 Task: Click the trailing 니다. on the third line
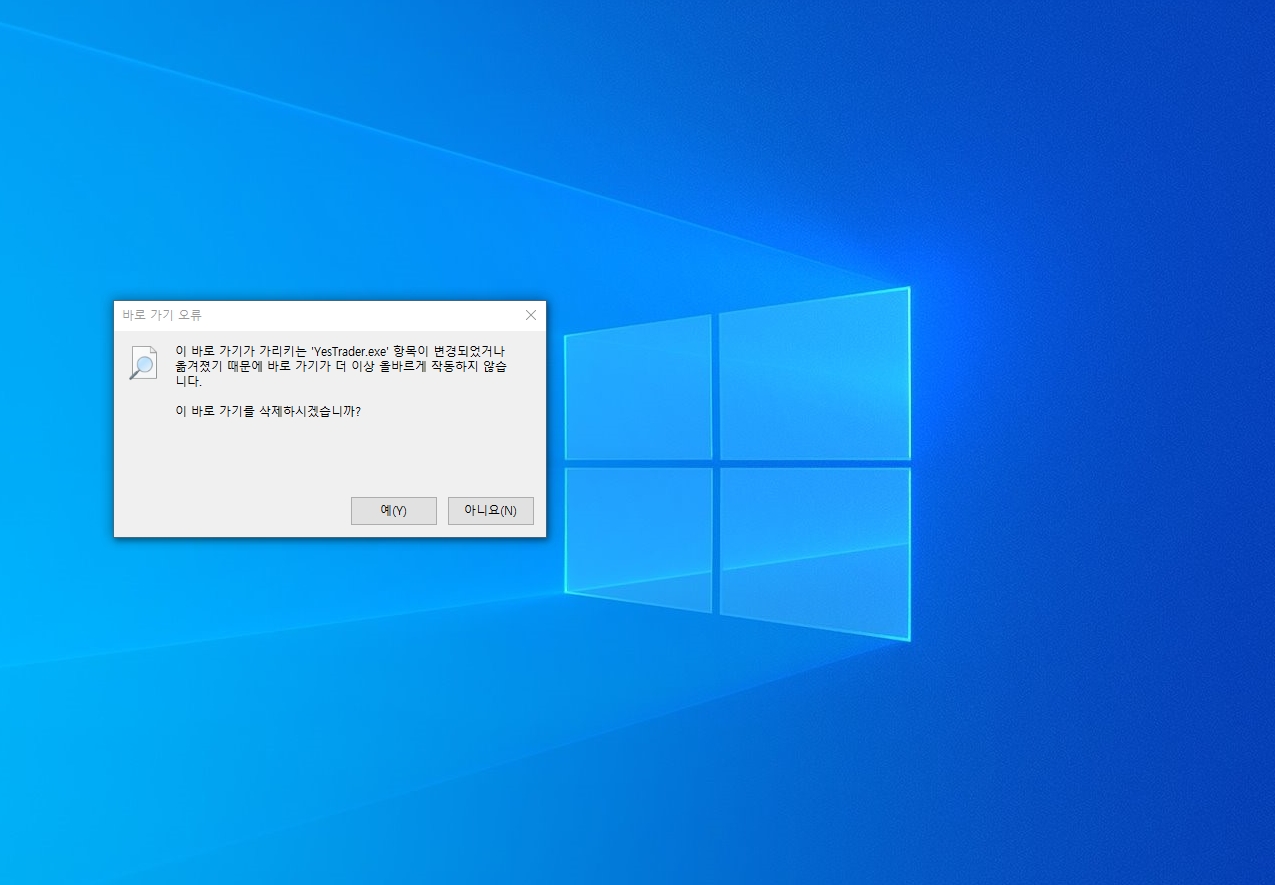[188, 381]
